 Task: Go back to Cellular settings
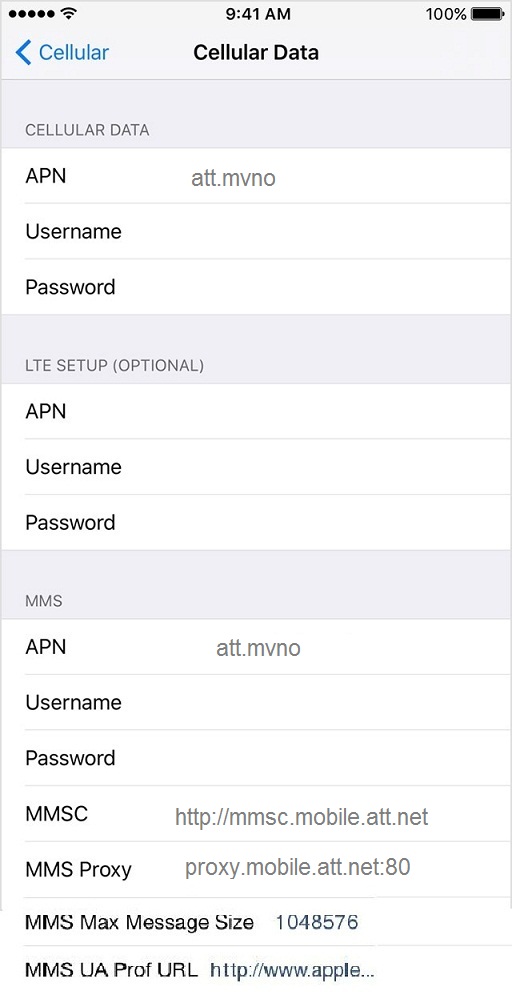62,53
